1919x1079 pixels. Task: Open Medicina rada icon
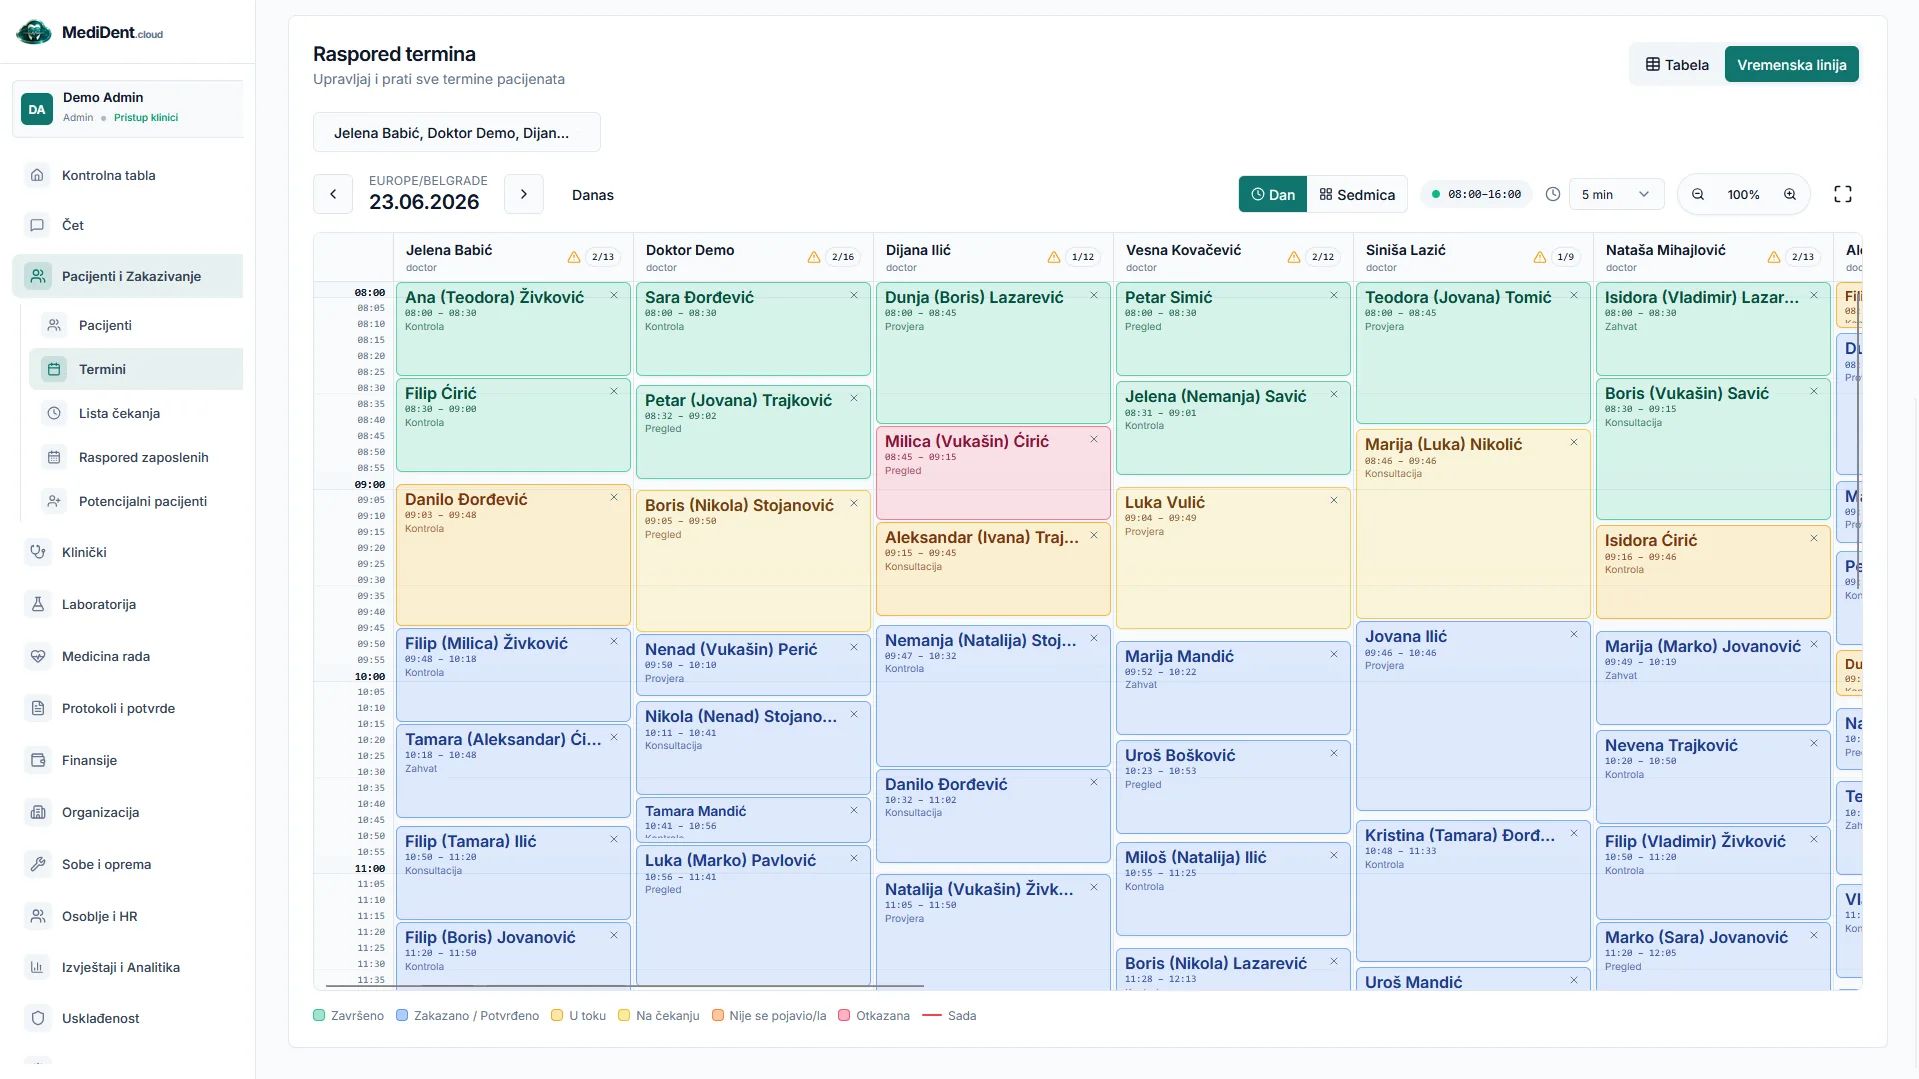tap(38, 656)
